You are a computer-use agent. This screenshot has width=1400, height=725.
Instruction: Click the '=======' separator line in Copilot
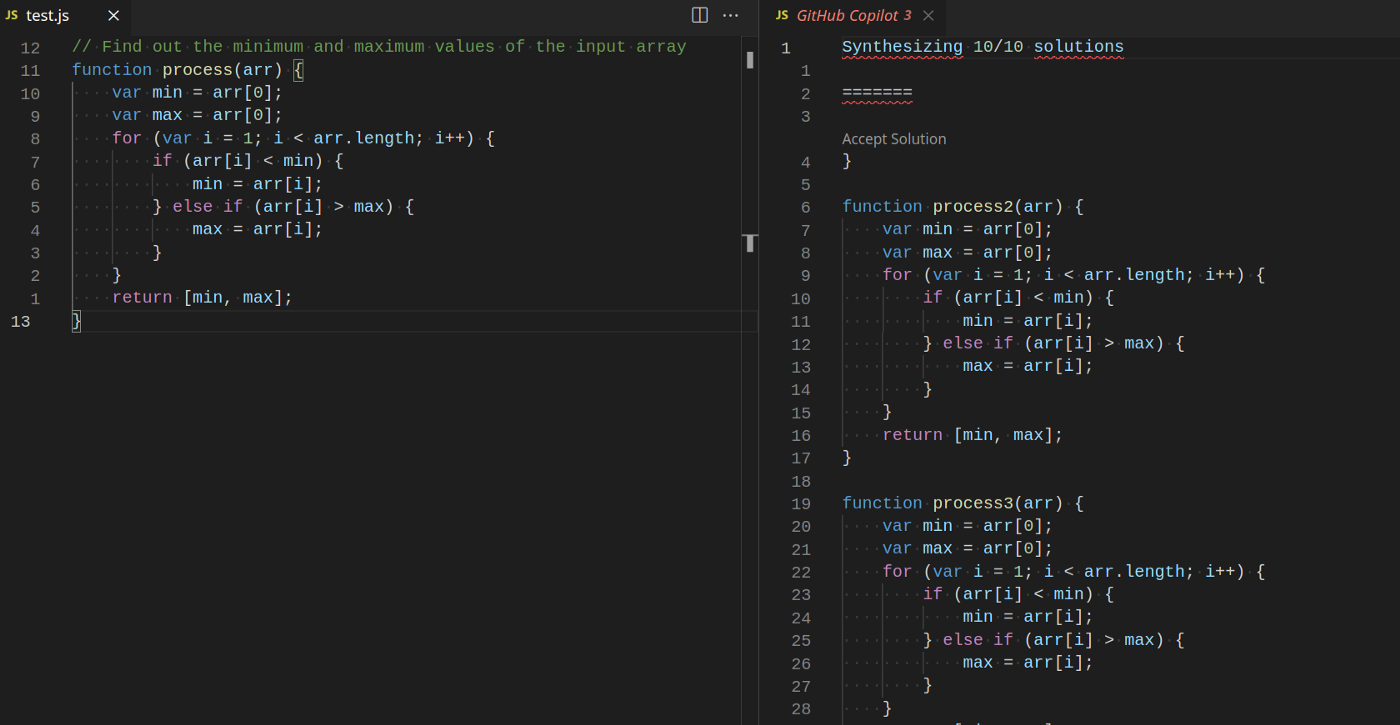click(x=877, y=94)
